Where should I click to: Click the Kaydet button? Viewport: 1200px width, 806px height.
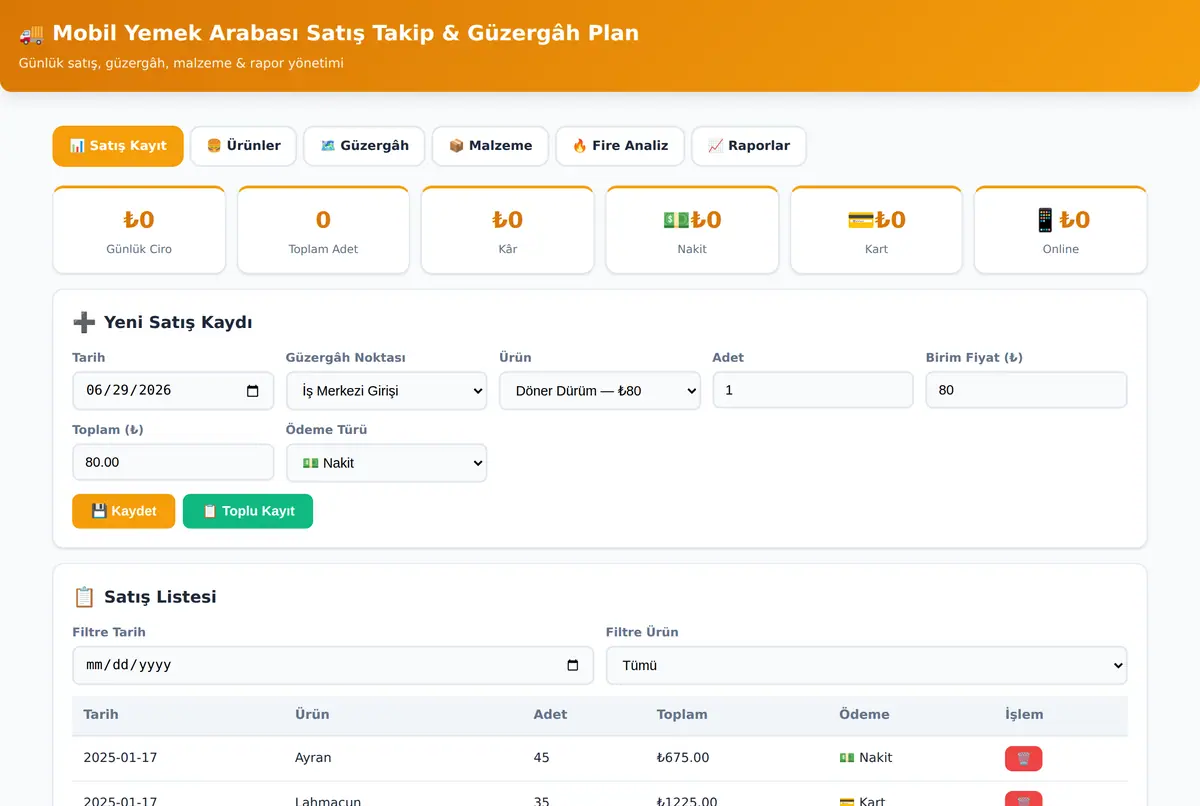(x=124, y=511)
